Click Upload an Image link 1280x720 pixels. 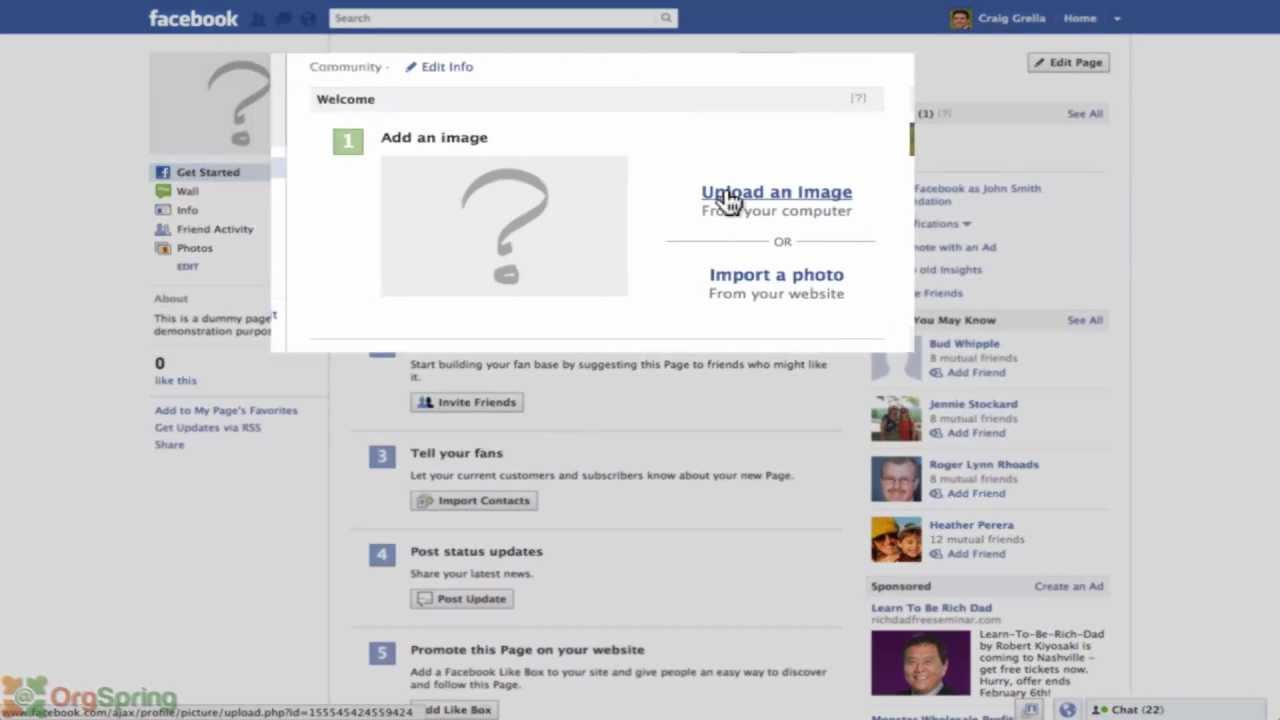(x=777, y=192)
